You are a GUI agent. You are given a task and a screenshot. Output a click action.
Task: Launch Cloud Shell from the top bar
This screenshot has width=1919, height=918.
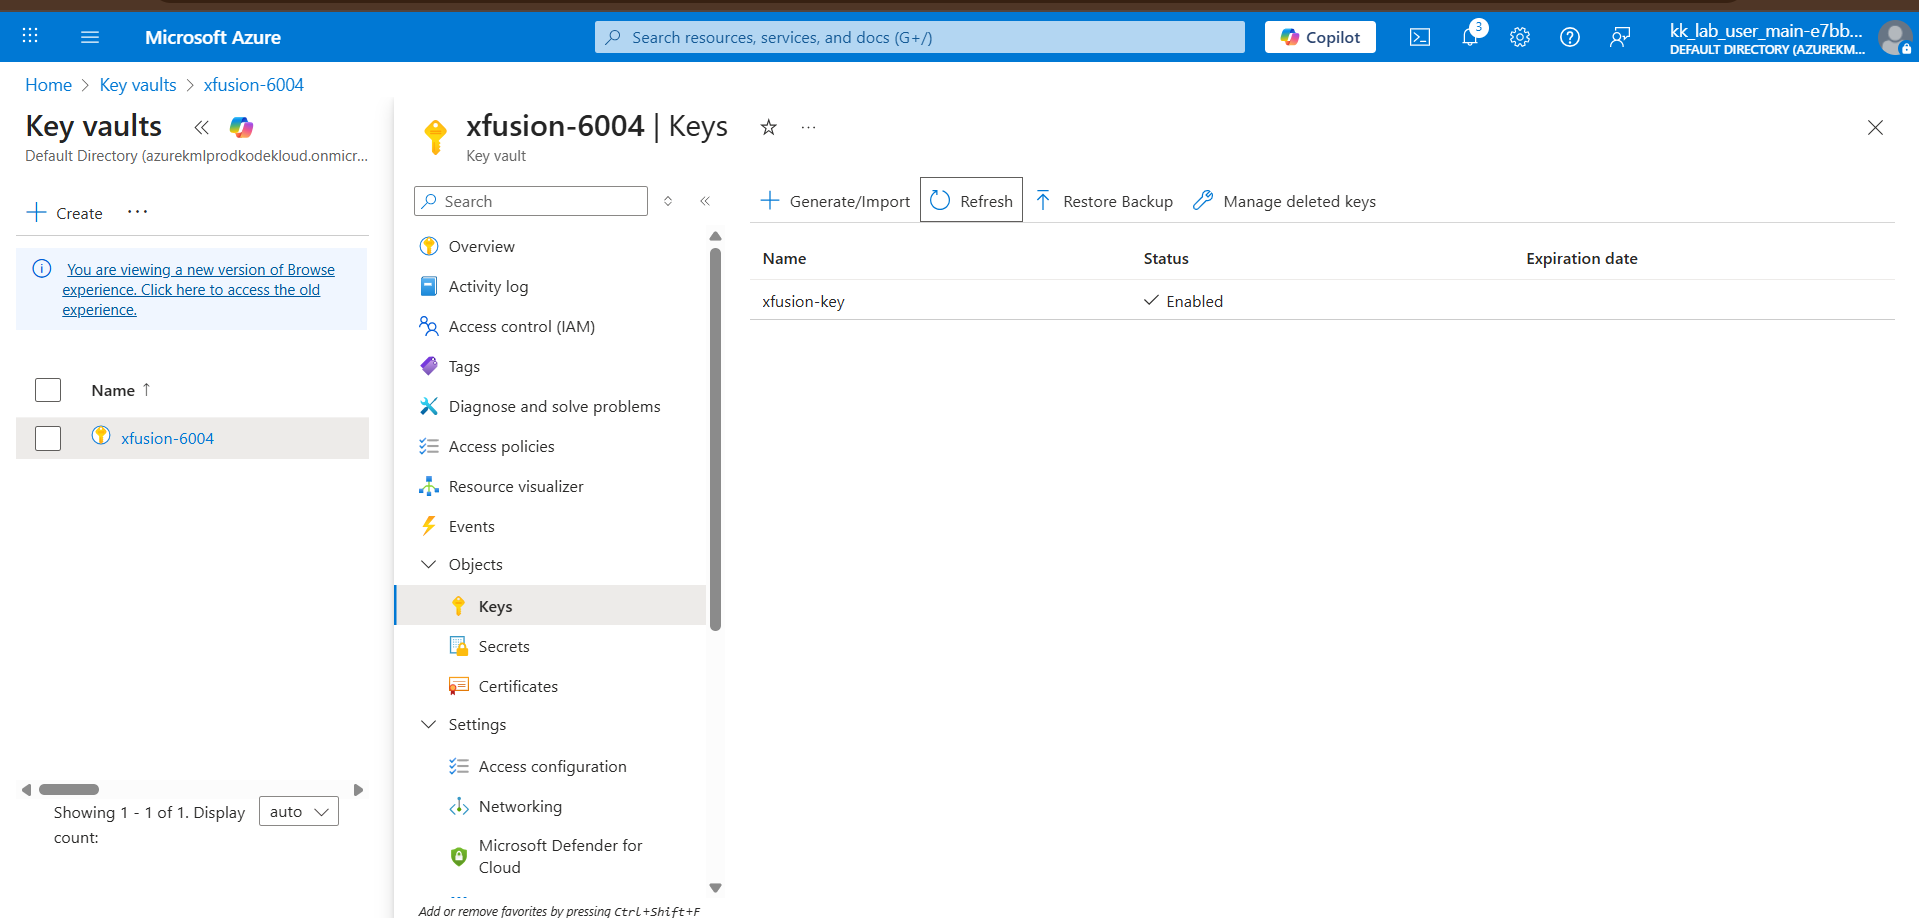click(x=1420, y=37)
